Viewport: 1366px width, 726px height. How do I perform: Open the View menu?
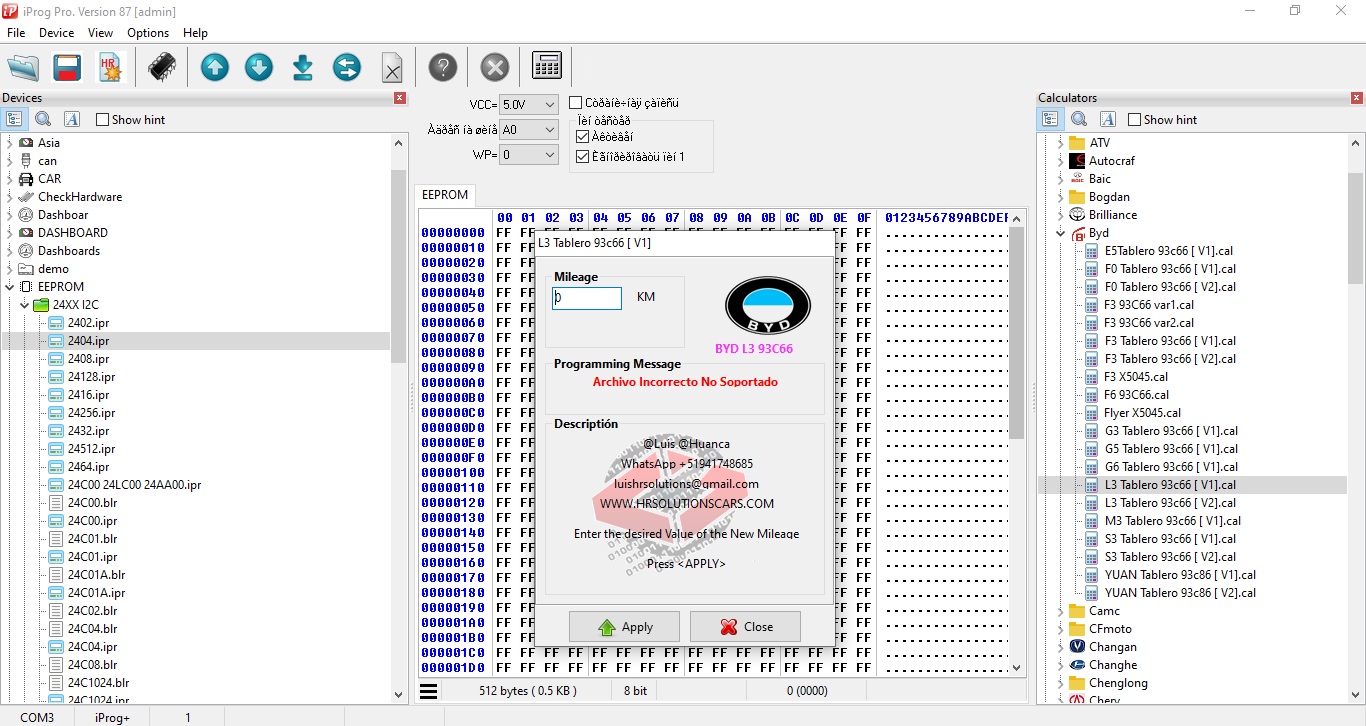[101, 33]
